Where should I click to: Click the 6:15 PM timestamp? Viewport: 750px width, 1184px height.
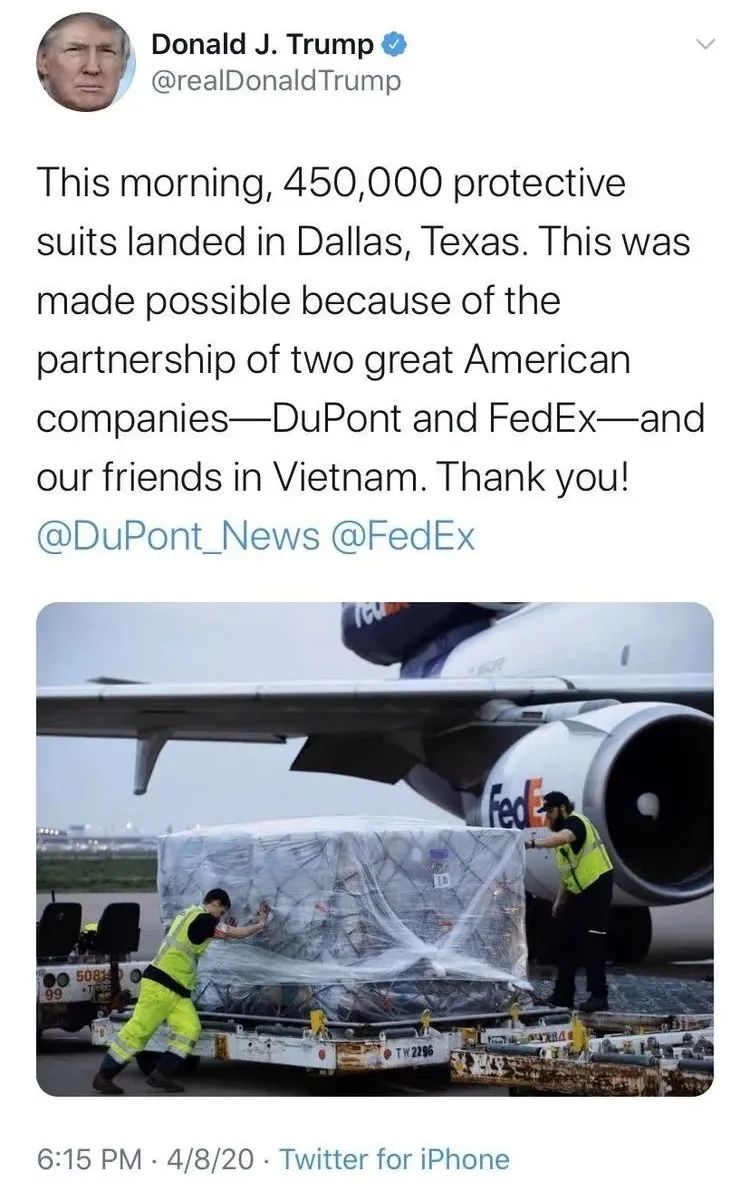(x=89, y=1158)
